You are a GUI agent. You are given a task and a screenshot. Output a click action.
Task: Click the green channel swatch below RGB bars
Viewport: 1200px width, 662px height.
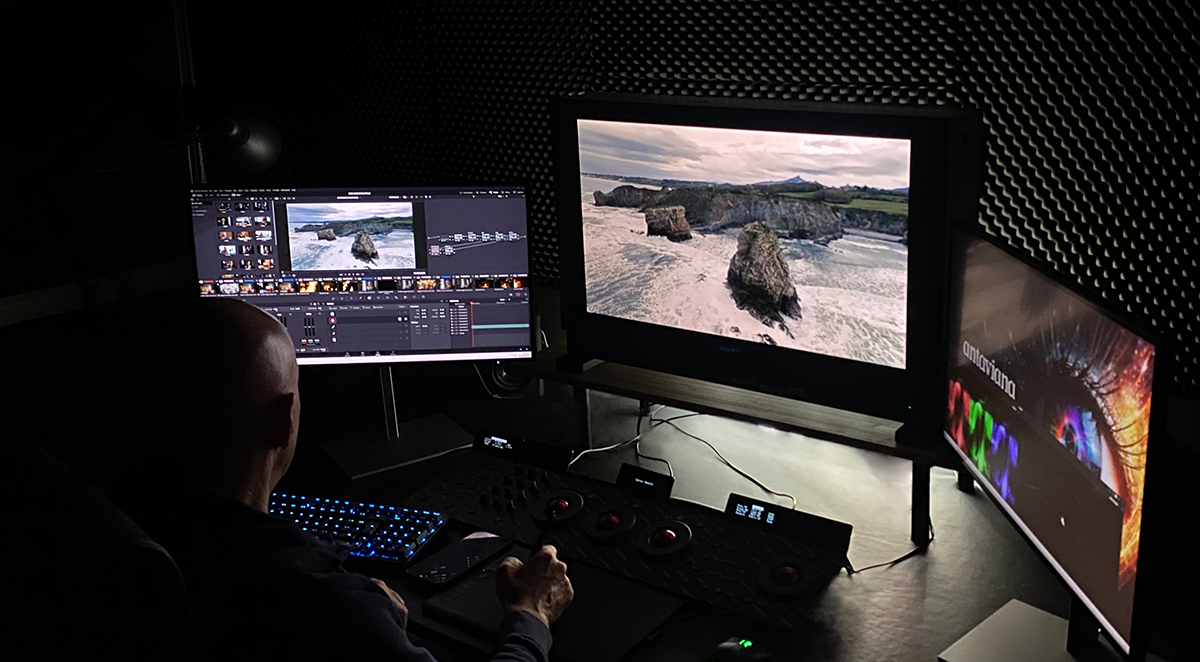point(310,341)
